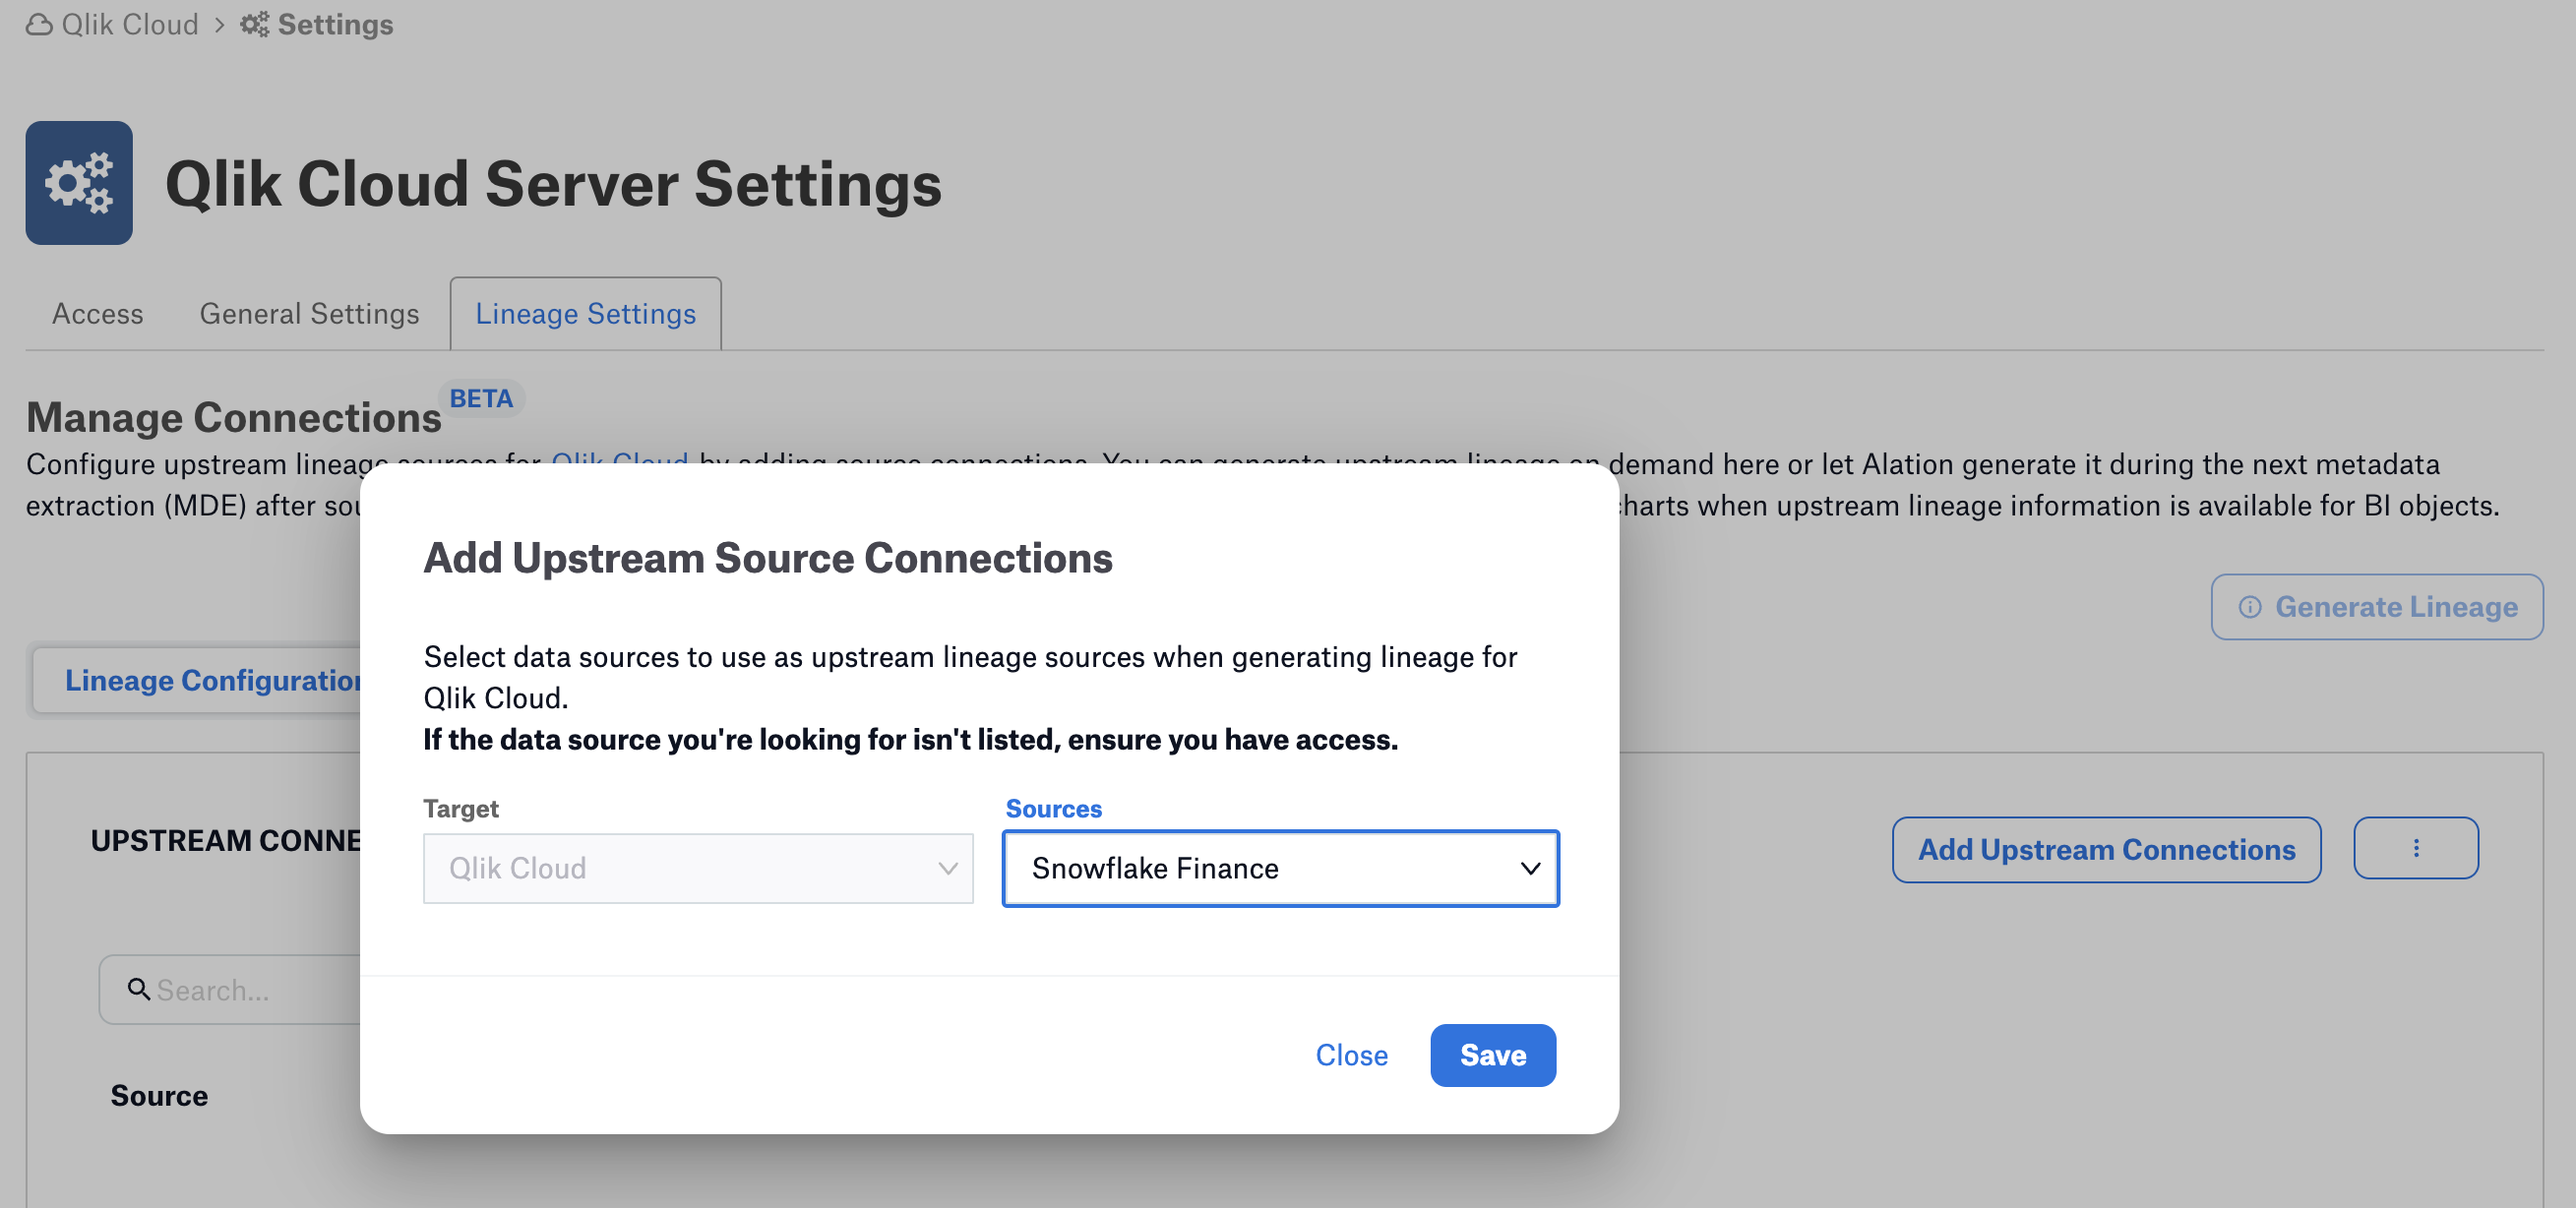Click the Generate Lineage button
The width and height of the screenshot is (2576, 1208).
[x=2376, y=606]
